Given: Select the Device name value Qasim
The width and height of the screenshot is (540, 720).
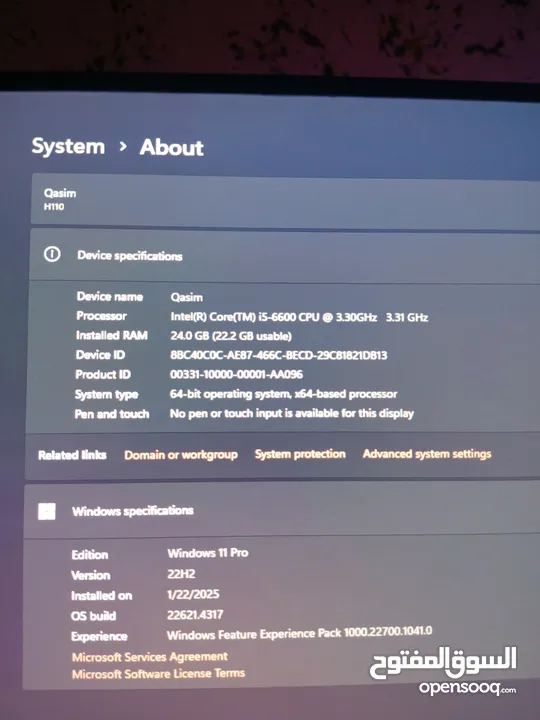Looking at the screenshot, I should click(186, 297).
